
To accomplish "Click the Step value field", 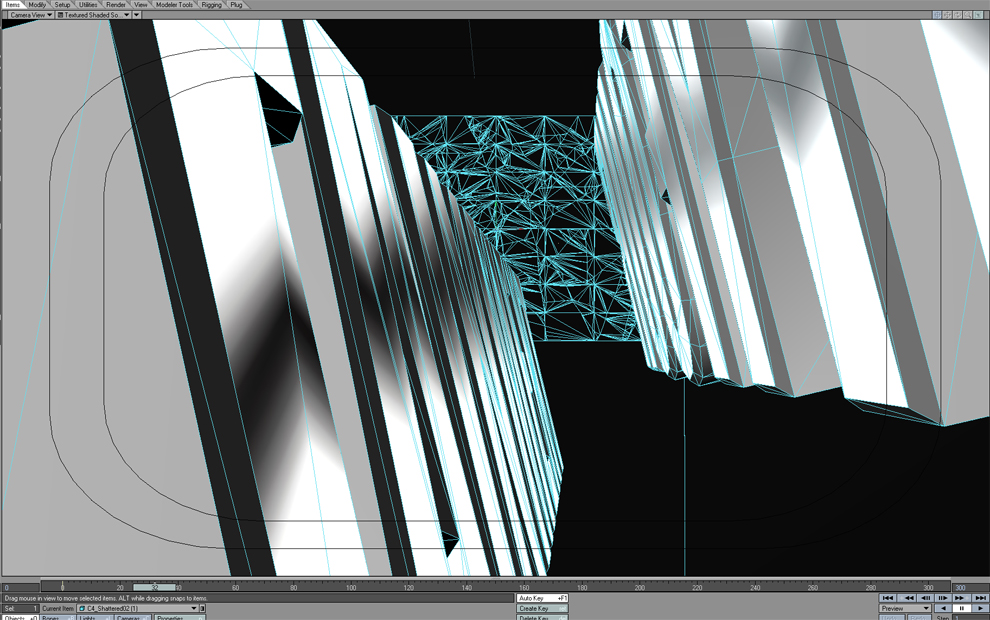I will click(x=970, y=617).
